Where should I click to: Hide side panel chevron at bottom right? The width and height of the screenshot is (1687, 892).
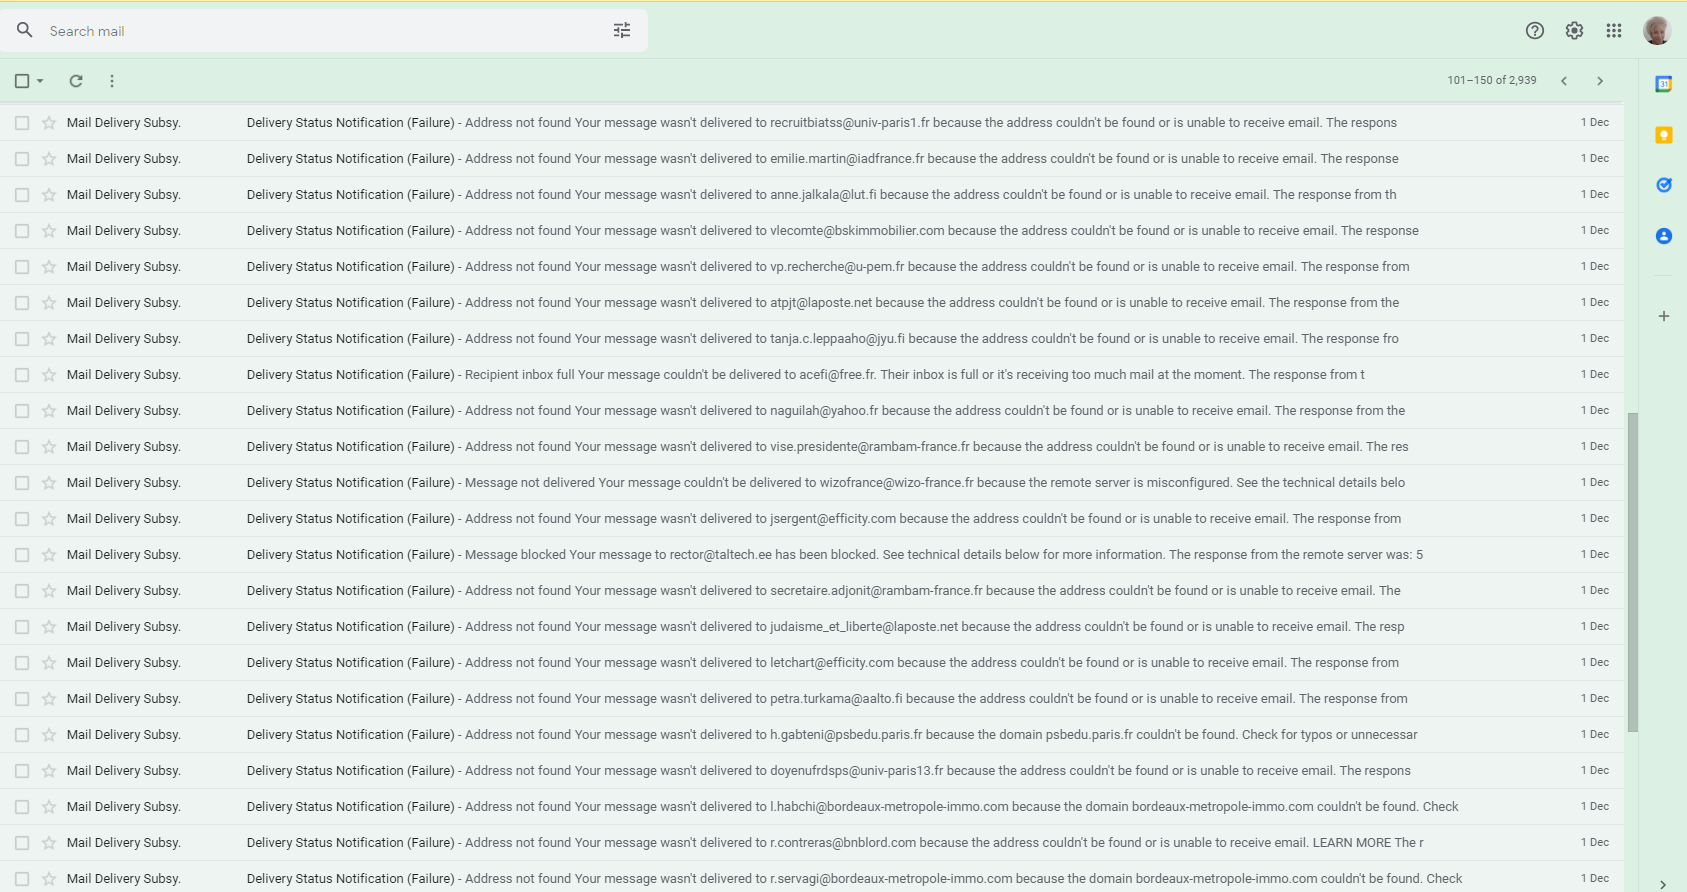click(1663, 884)
